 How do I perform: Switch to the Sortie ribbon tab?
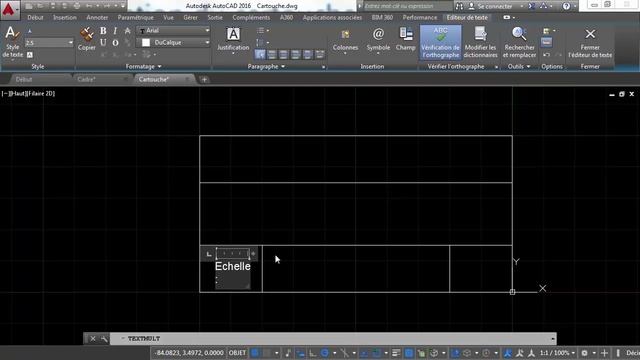pyautogui.click(x=215, y=18)
